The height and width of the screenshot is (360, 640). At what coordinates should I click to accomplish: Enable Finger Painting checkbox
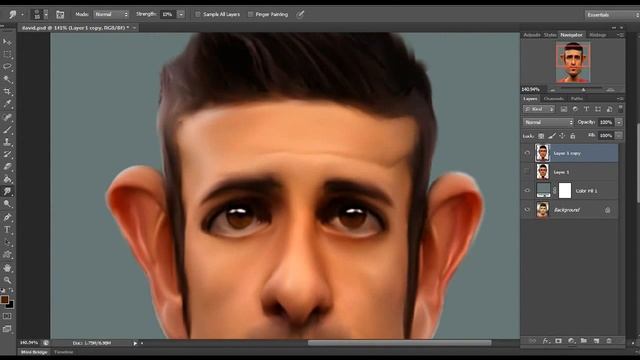250,14
